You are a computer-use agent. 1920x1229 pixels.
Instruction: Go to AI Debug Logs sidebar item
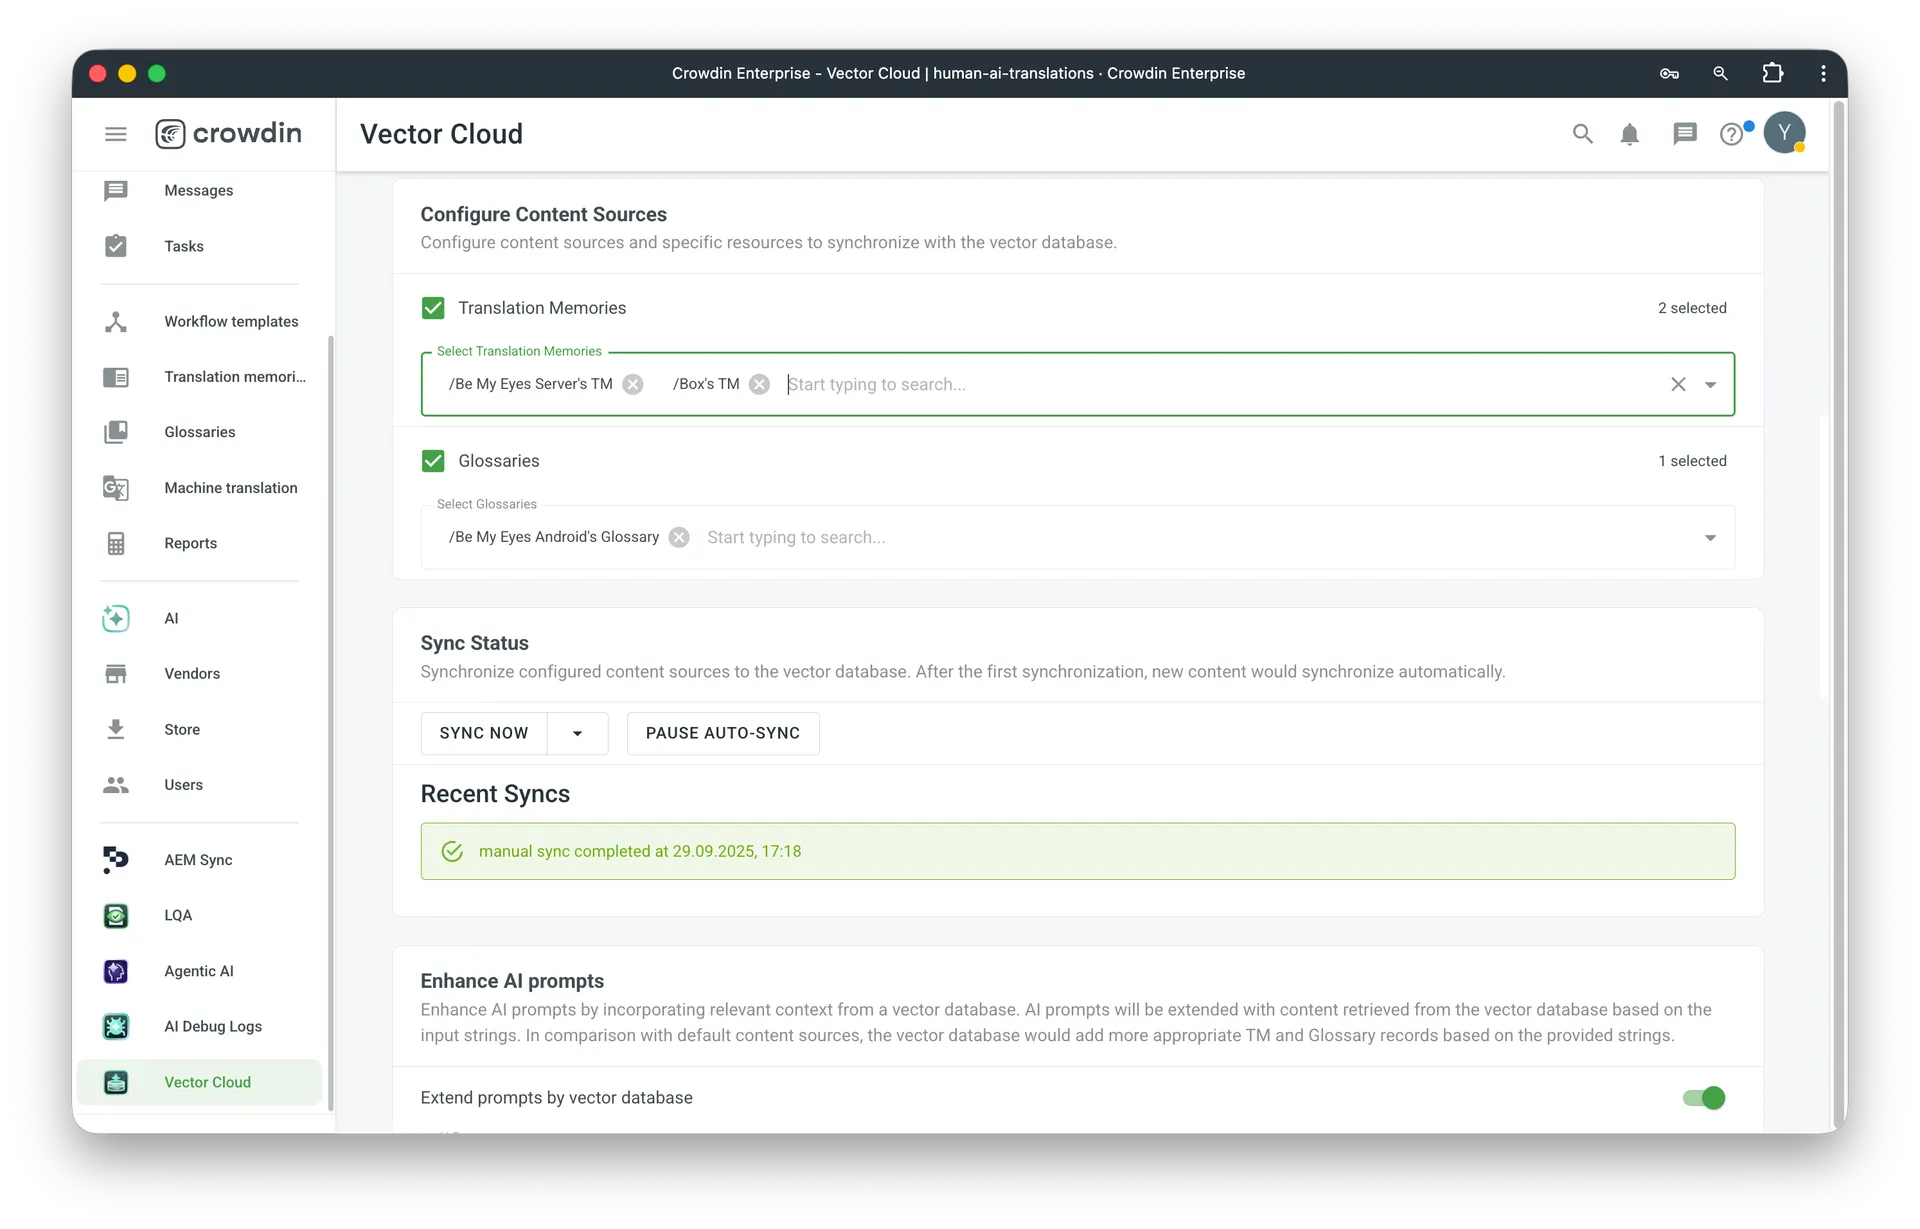(x=213, y=1026)
